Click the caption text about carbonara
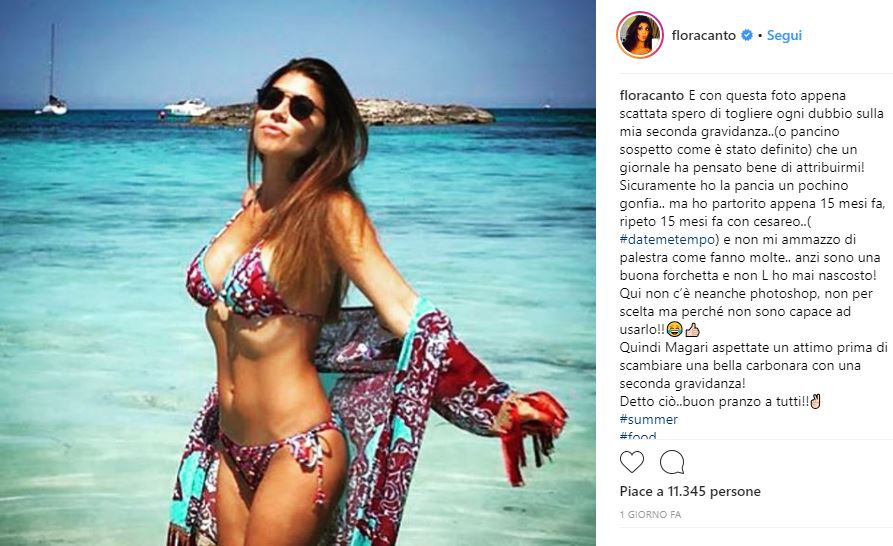 pyautogui.click(x=753, y=366)
